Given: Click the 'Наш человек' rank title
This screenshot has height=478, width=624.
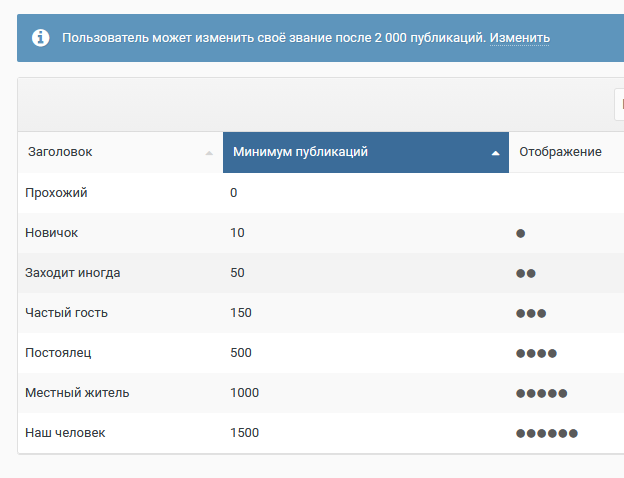Looking at the screenshot, I should (65, 432).
